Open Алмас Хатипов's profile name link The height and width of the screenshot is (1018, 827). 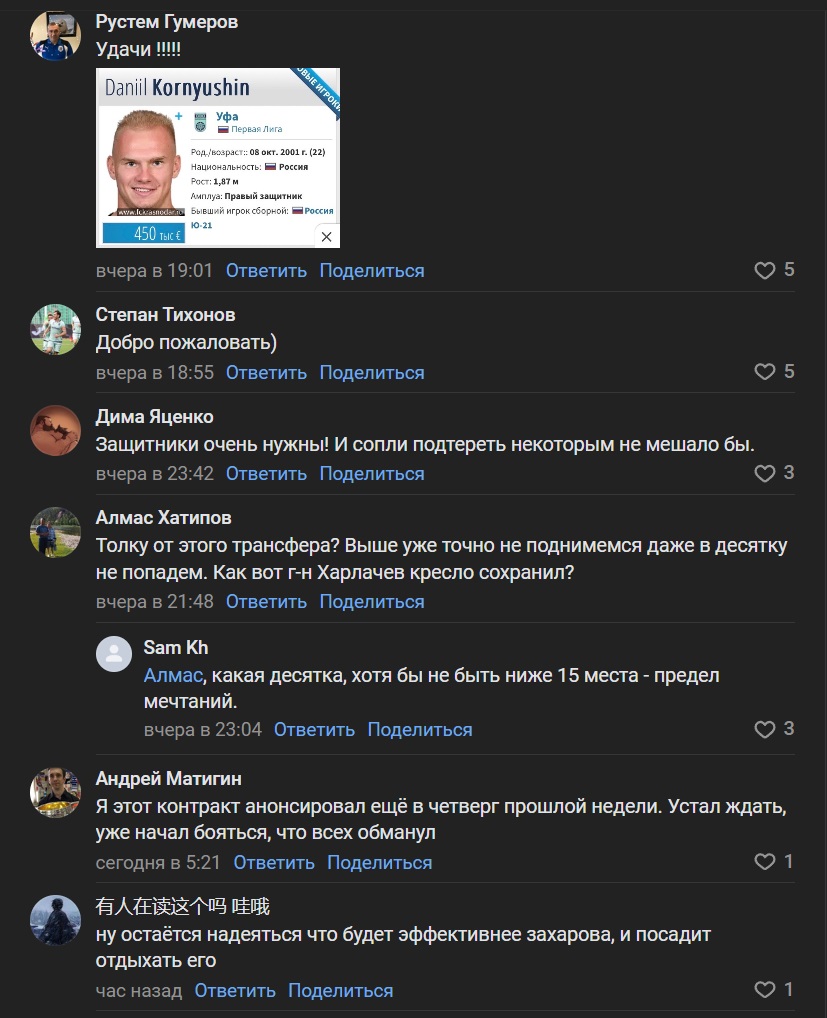pos(164,517)
